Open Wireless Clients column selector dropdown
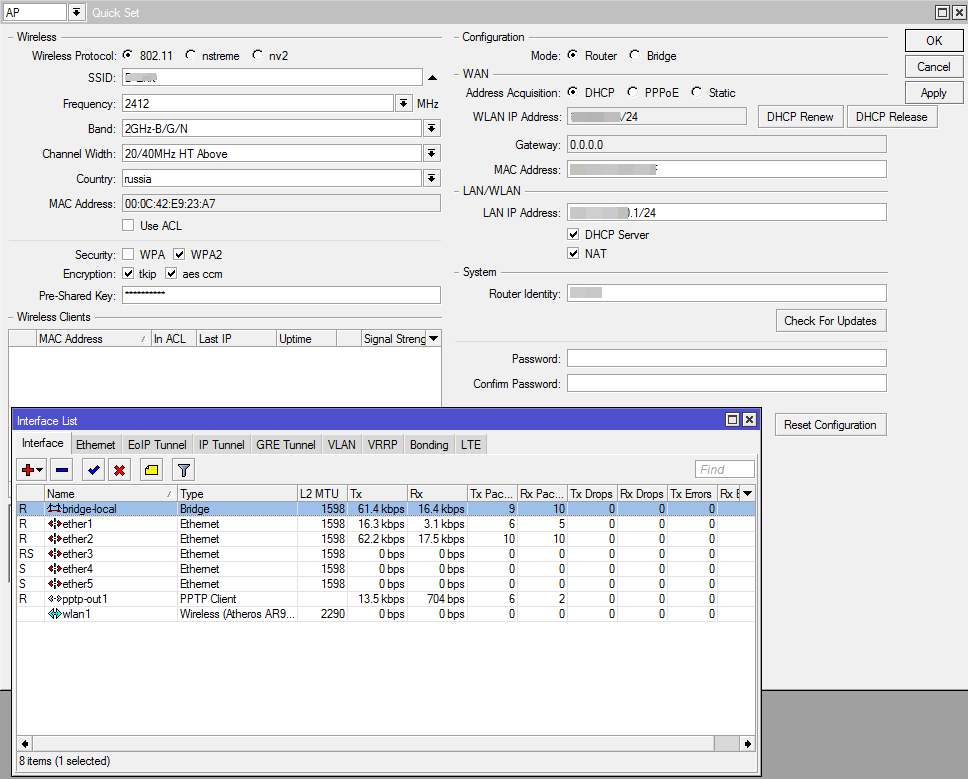Screen dimensions: 968x779 [x=434, y=338]
